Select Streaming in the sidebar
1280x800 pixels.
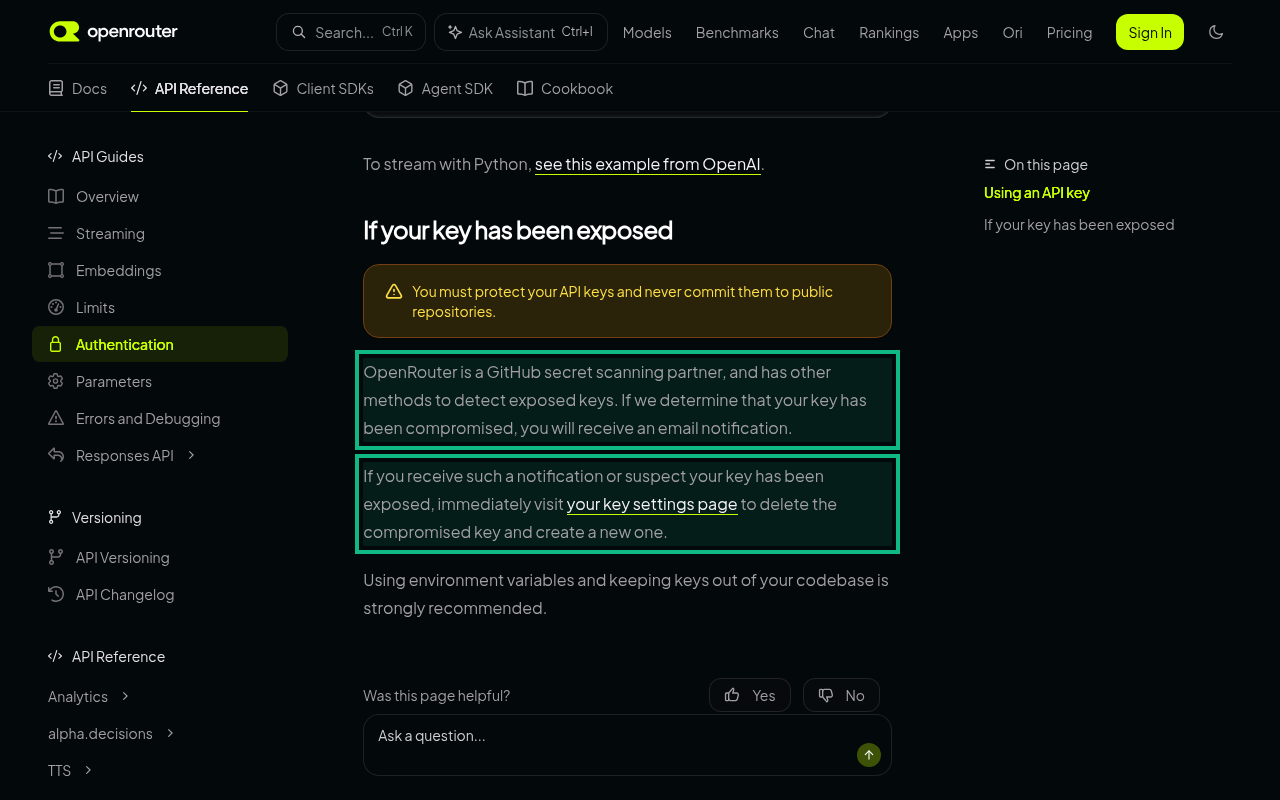(160, 233)
